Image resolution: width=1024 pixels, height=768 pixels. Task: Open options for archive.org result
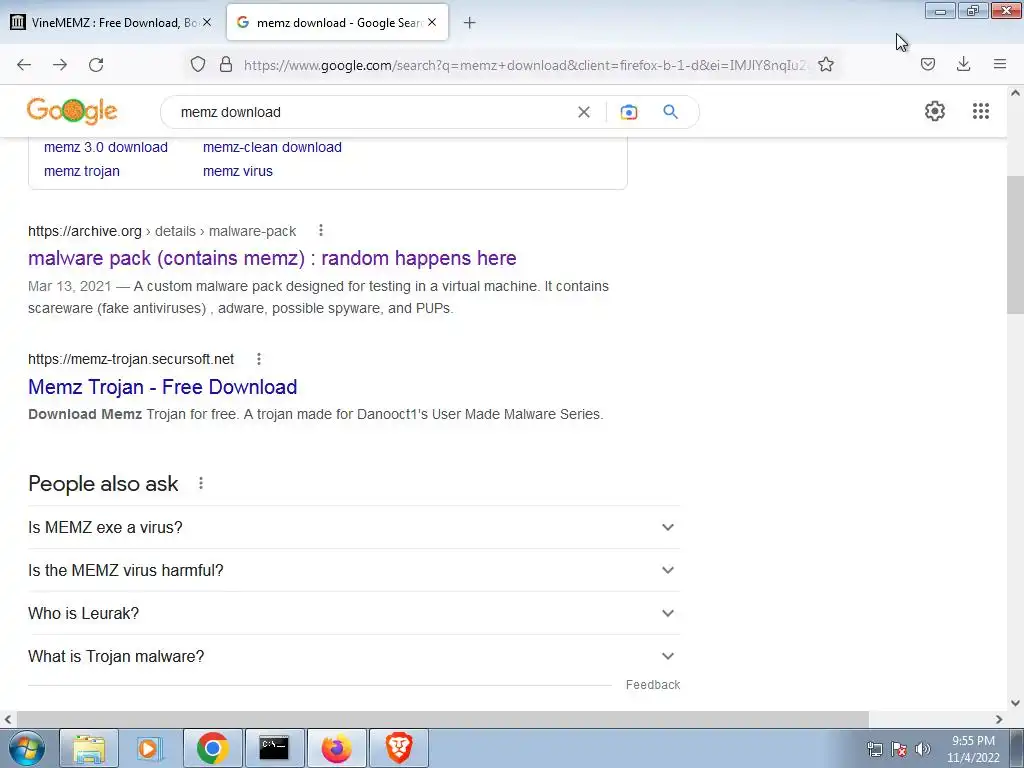tap(321, 231)
